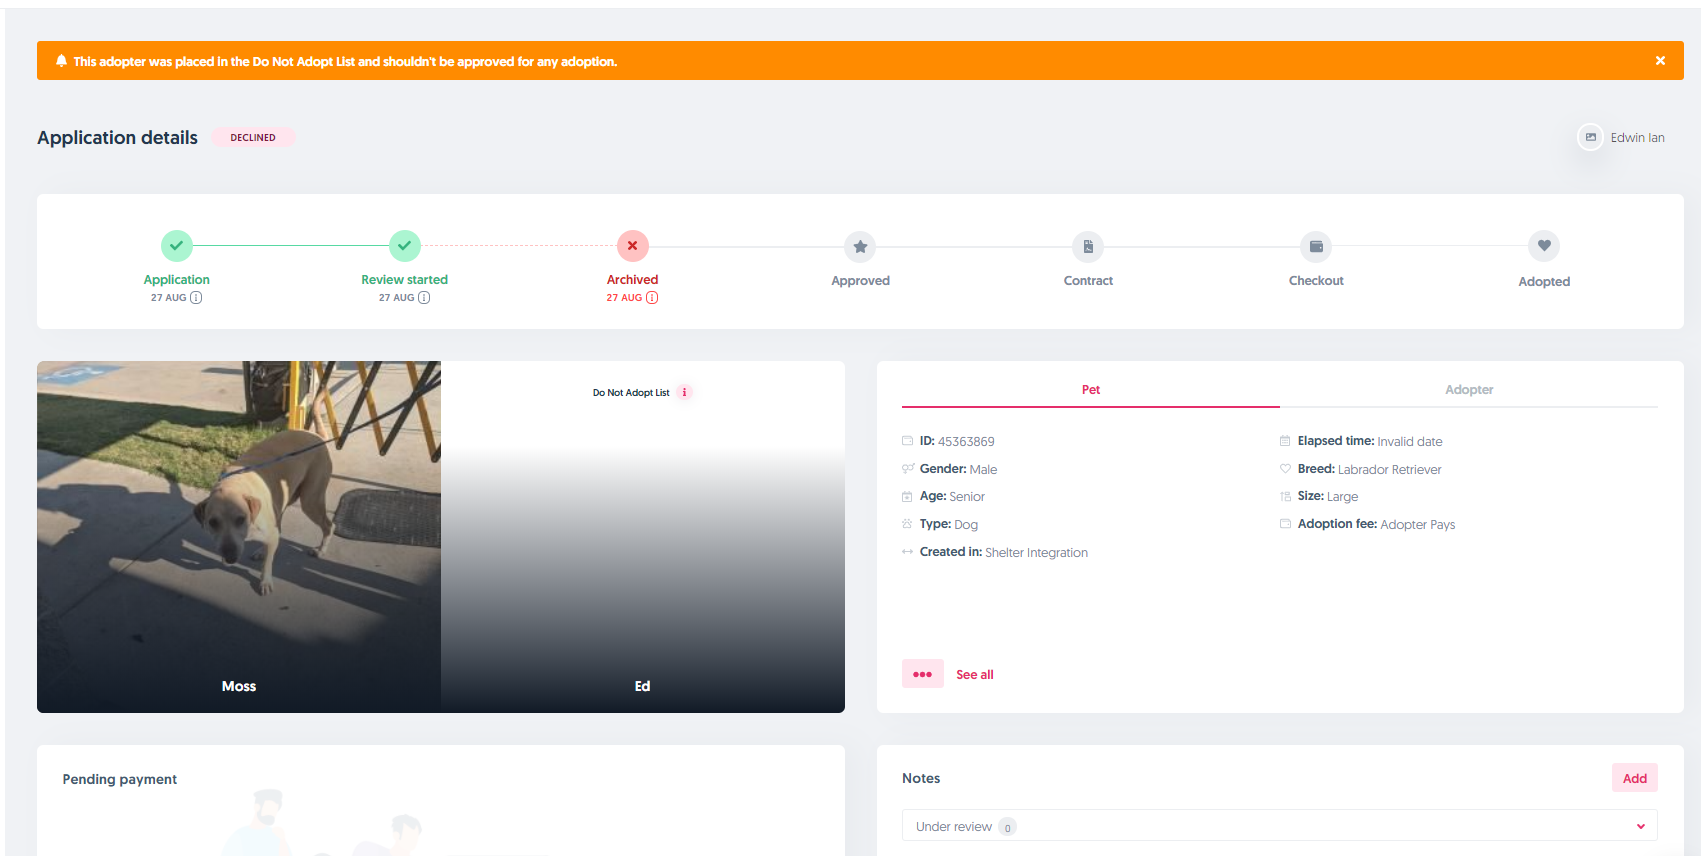Screen dimensions: 1701x856
Task: Dismiss the orange Do Not Adopt warning banner
Action: 1660,61
